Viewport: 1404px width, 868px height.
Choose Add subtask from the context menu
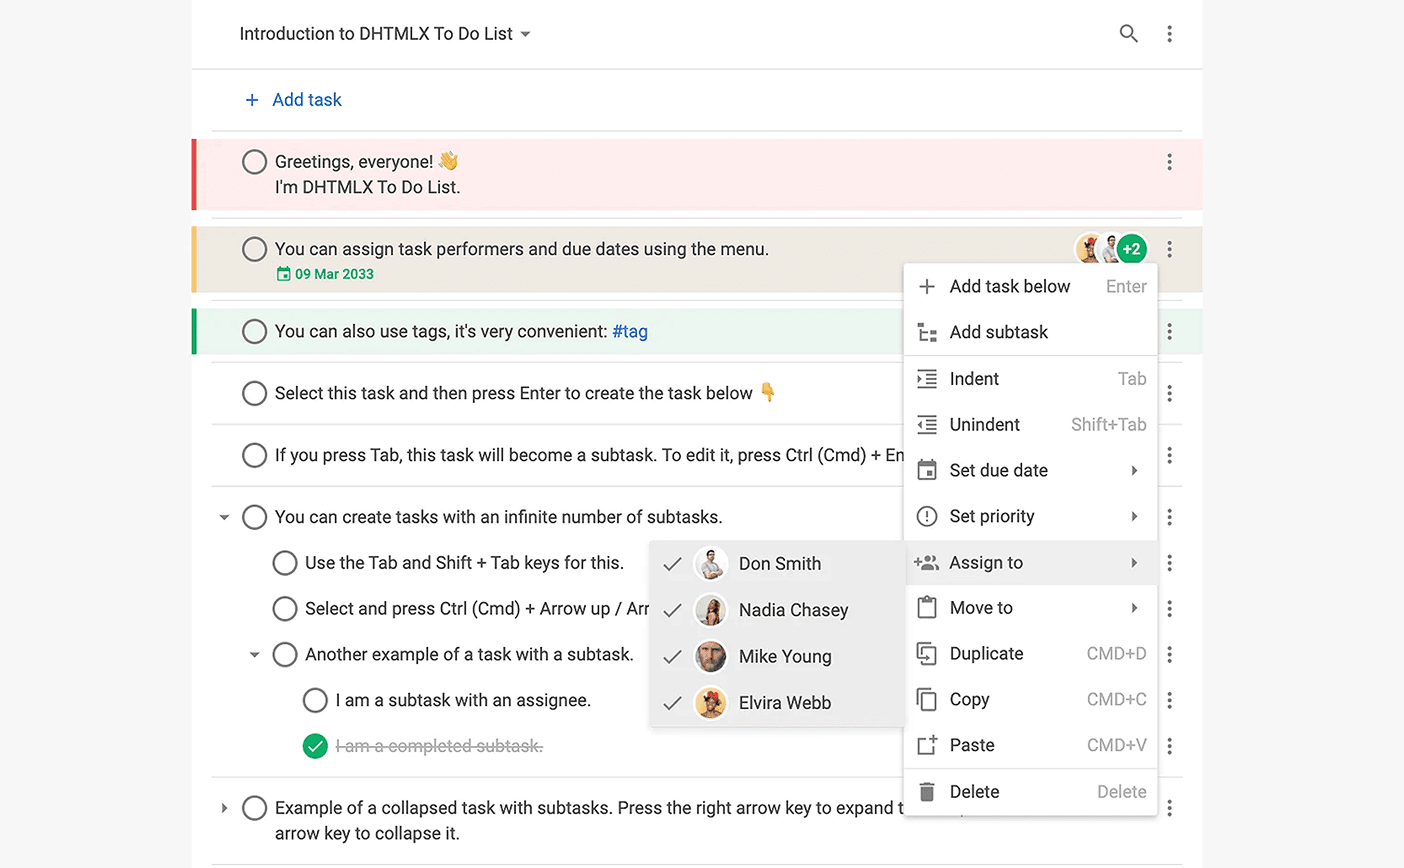(x=1030, y=333)
